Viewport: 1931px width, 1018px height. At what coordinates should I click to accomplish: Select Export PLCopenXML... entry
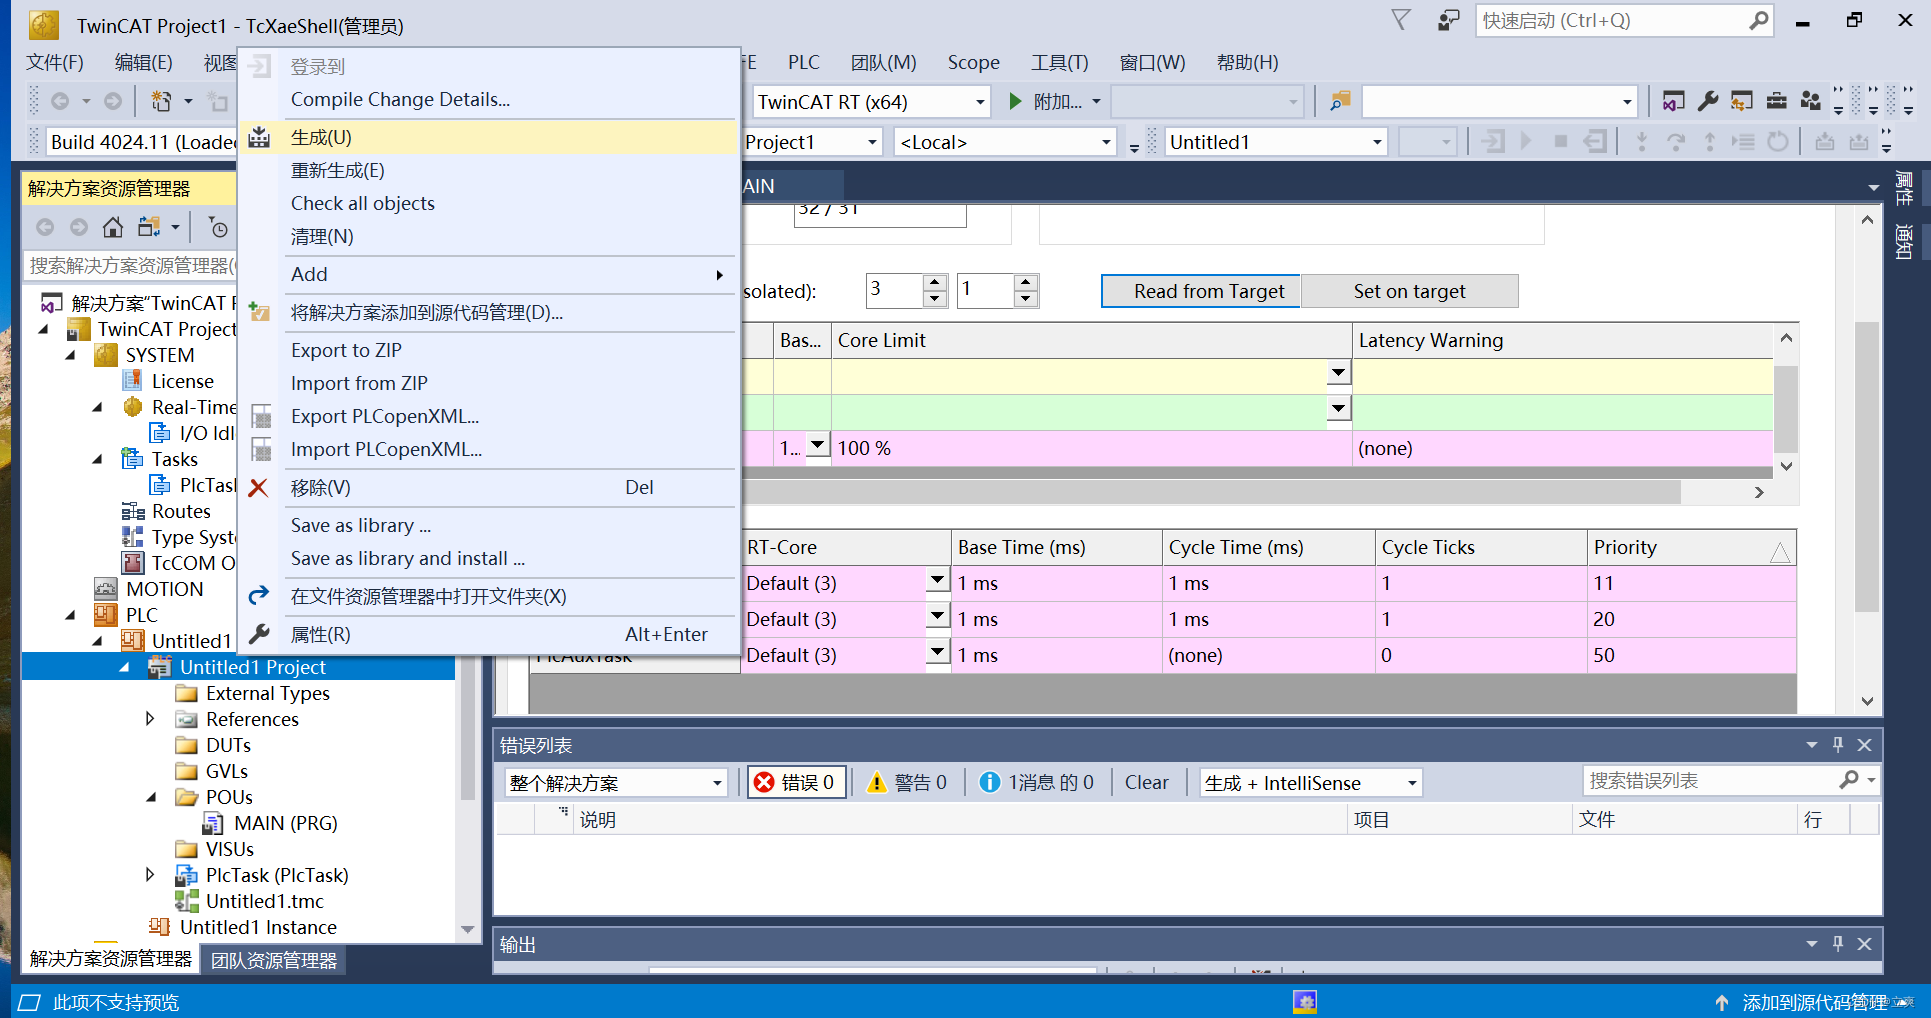(x=488, y=416)
